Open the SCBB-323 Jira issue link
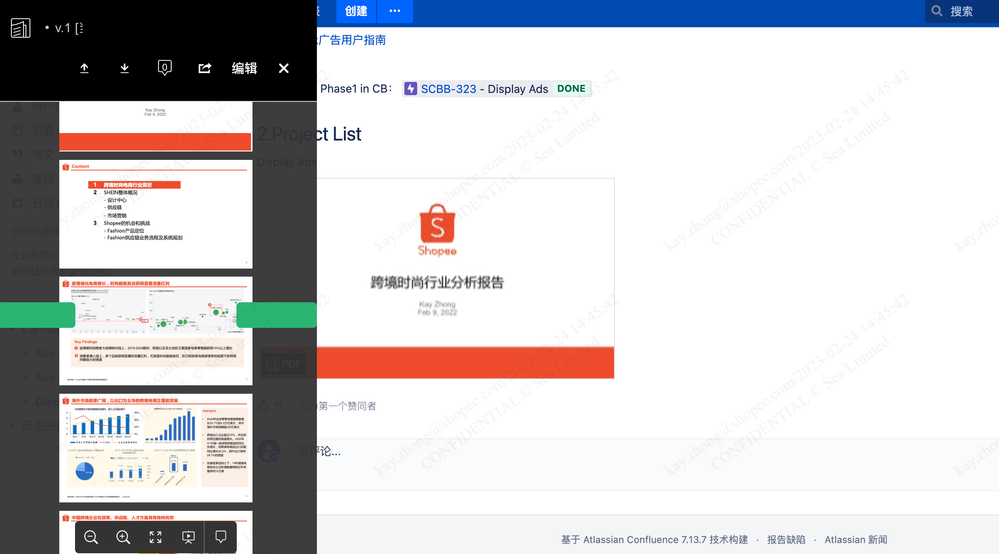 click(449, 89)
